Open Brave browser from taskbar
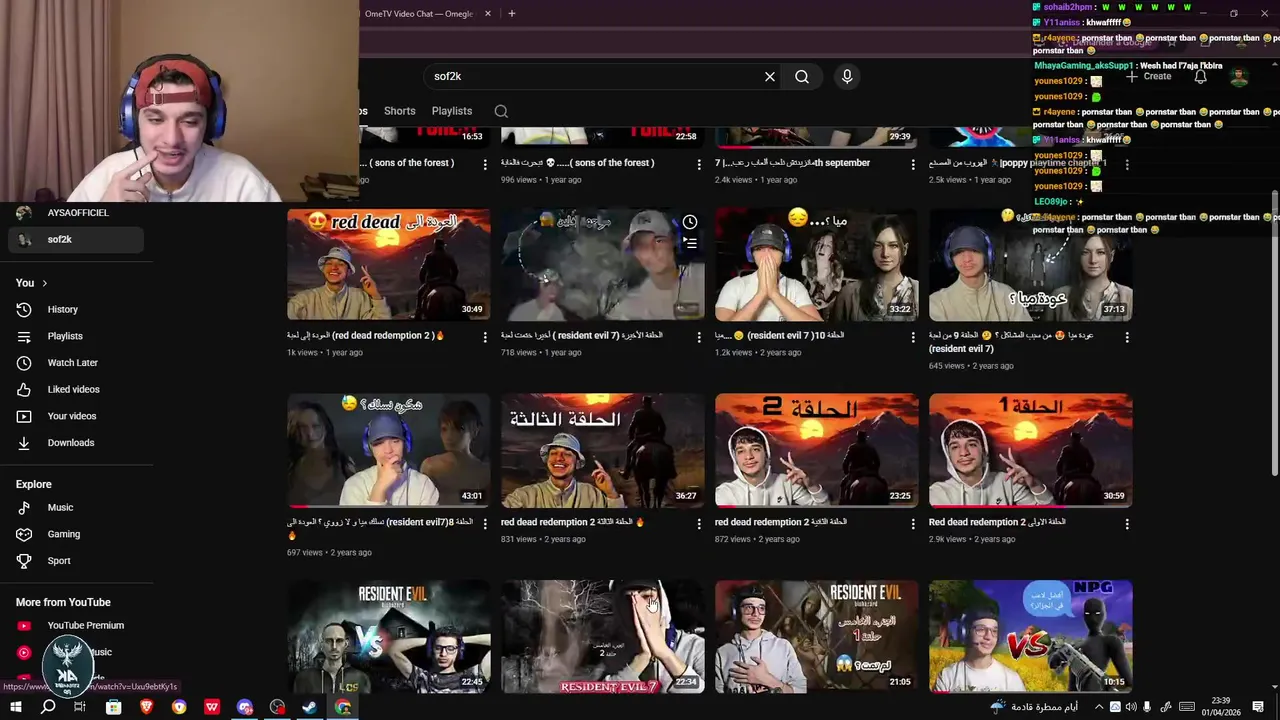Image resolution: width=1280 pixels, height=720 pixels. tap(147, 707)
